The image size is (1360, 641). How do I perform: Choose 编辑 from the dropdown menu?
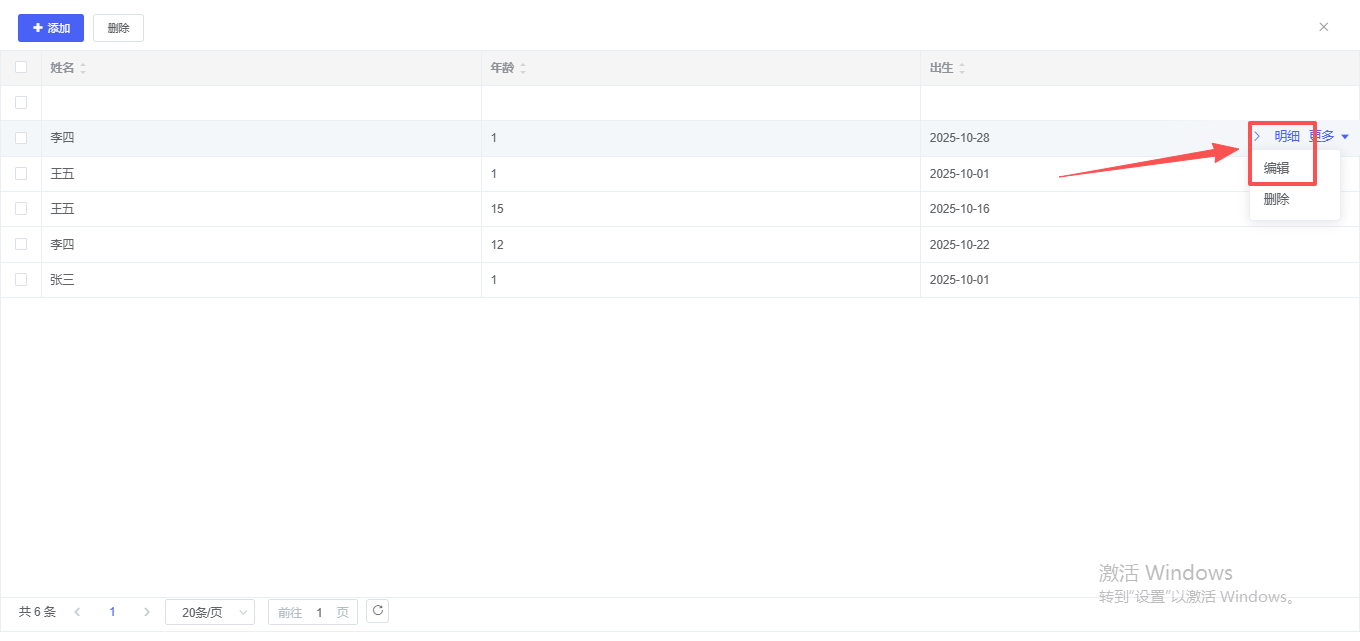(1277, 168)
